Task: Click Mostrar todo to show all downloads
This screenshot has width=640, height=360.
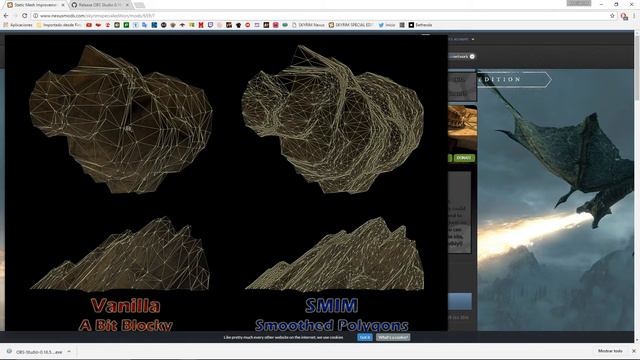Action: point(610,351)
